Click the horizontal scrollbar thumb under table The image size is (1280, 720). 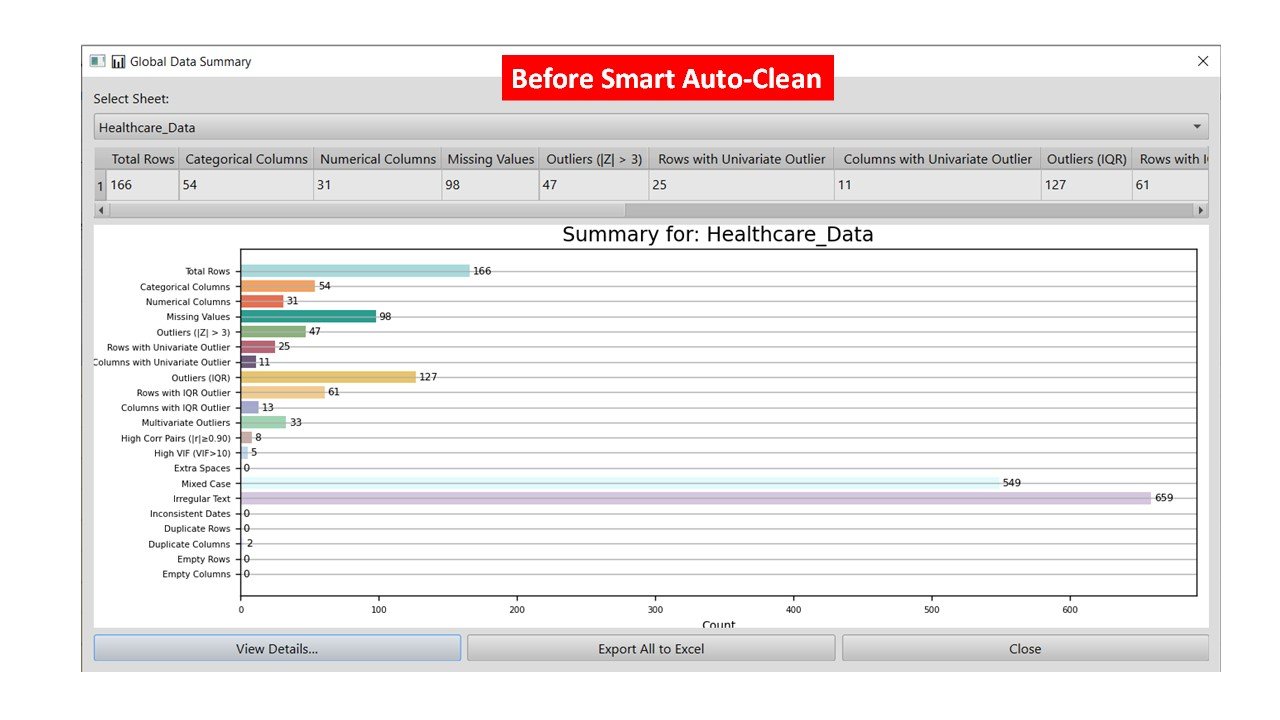point(366,211)
